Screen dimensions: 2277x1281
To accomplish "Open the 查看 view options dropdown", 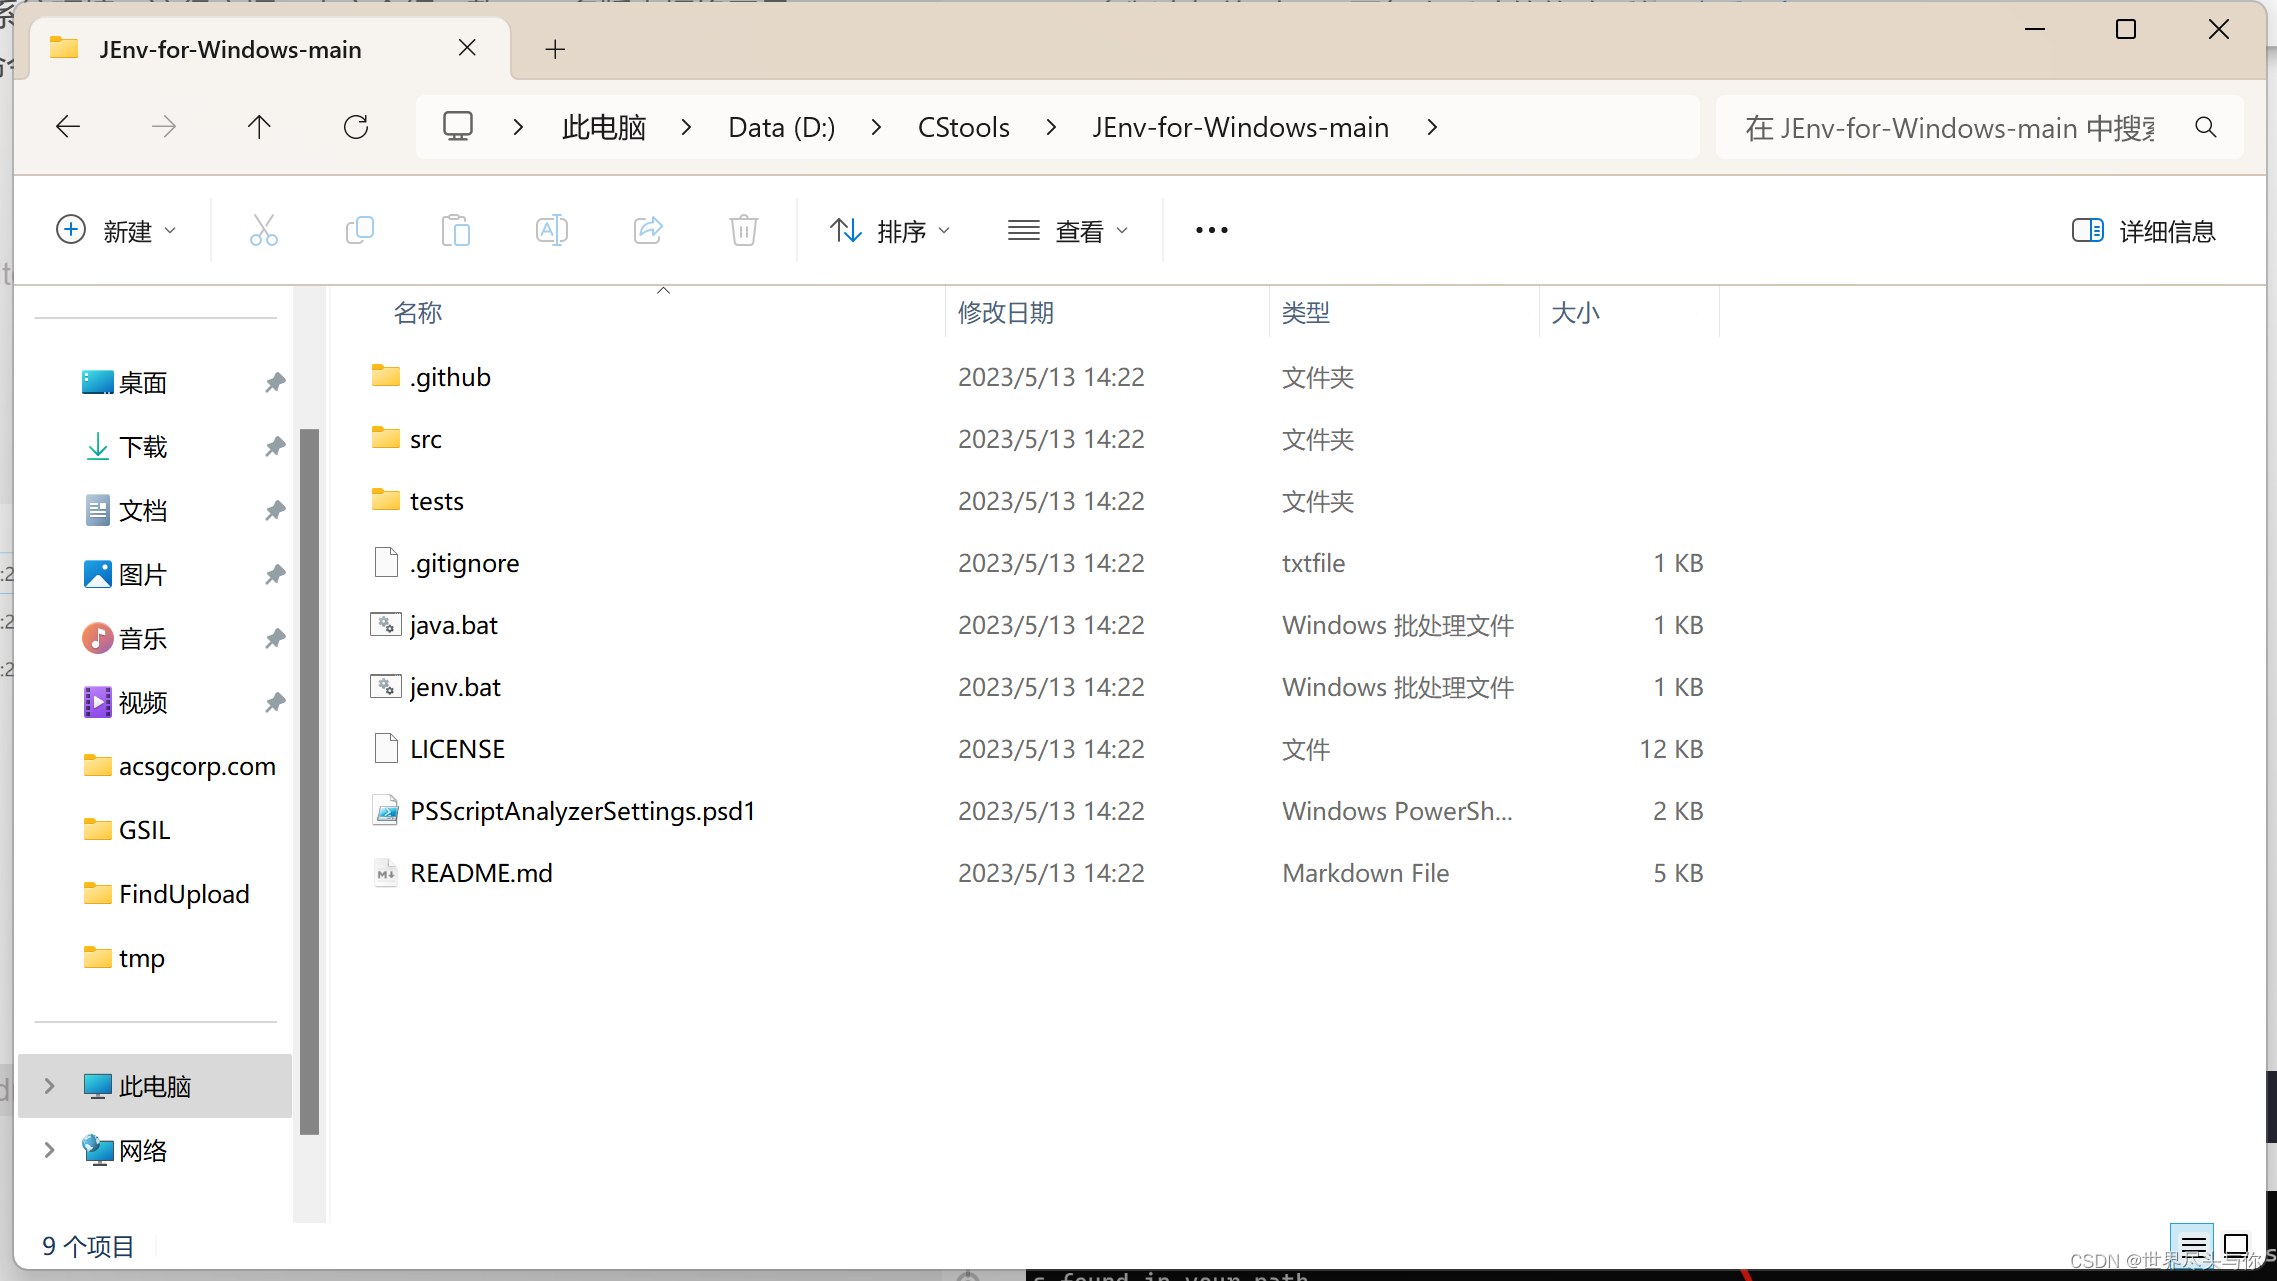I will [1068, 230].
